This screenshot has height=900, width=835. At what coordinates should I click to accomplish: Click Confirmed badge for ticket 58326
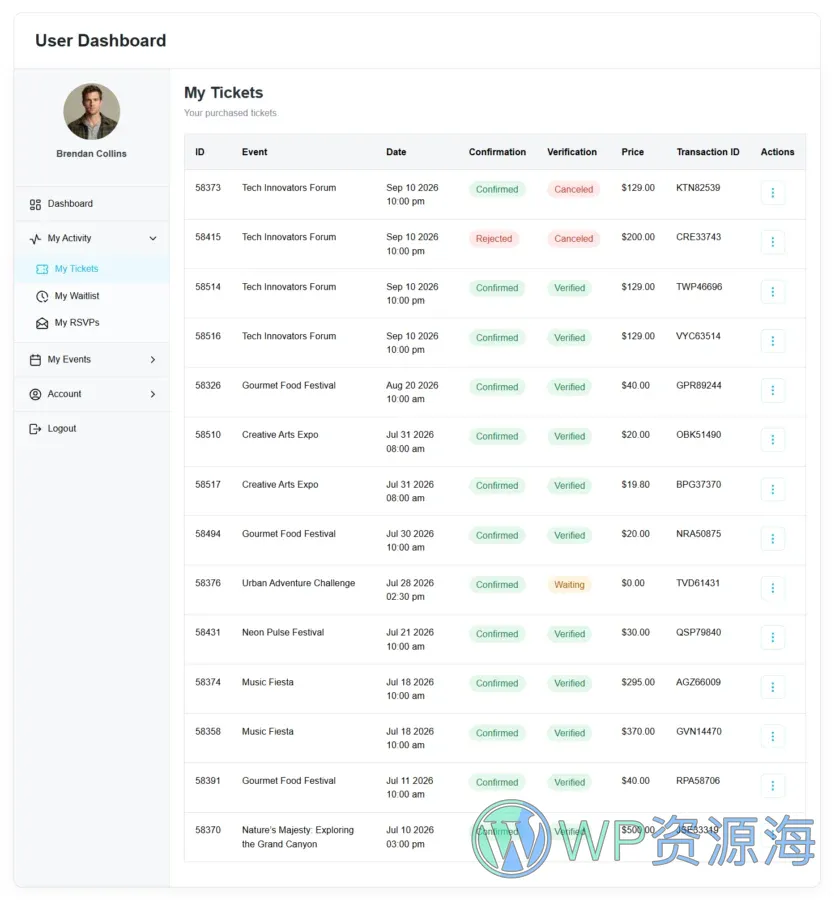(497, 387)
